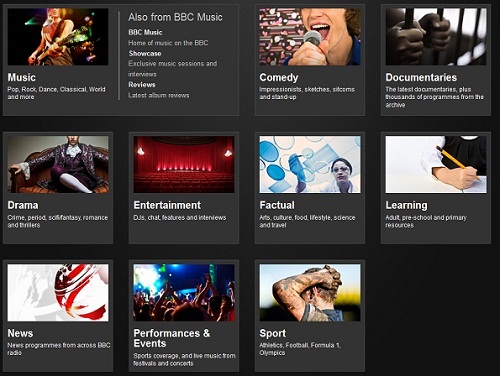Click the Entertainment red theatre image

coord(184,164)
